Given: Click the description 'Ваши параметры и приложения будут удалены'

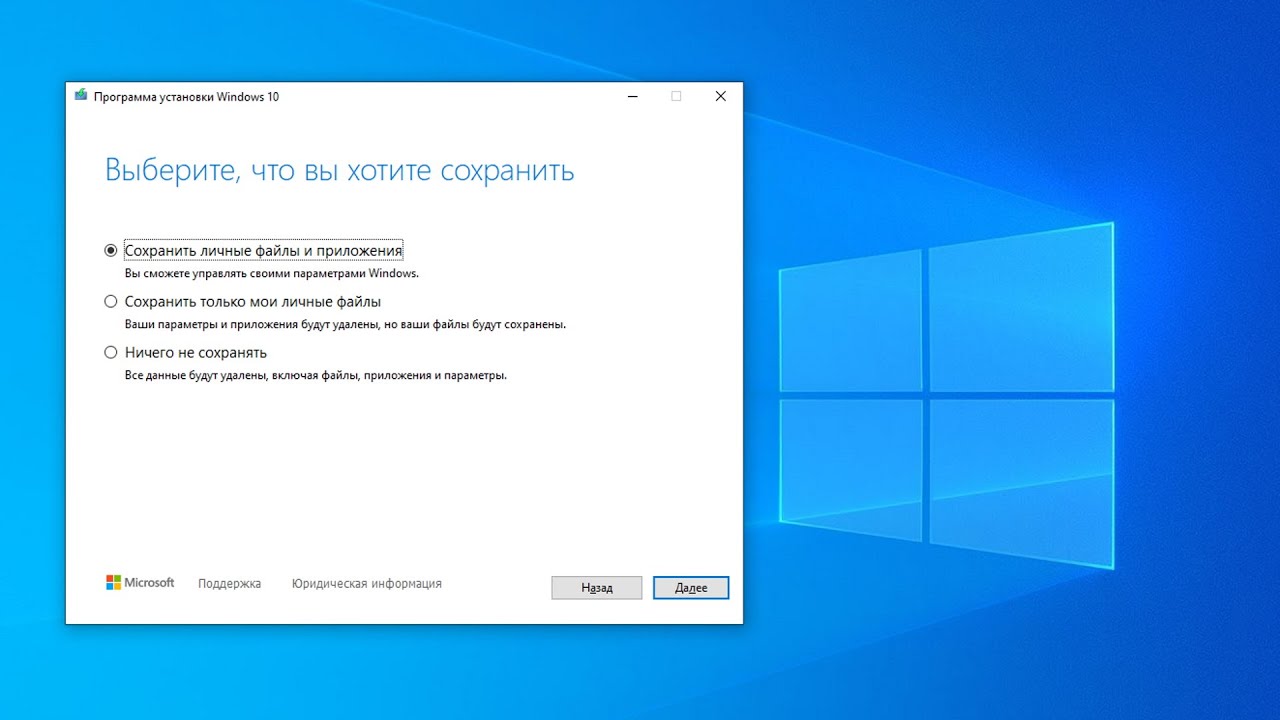Looking at the screenshot, I should pos(345,324).
